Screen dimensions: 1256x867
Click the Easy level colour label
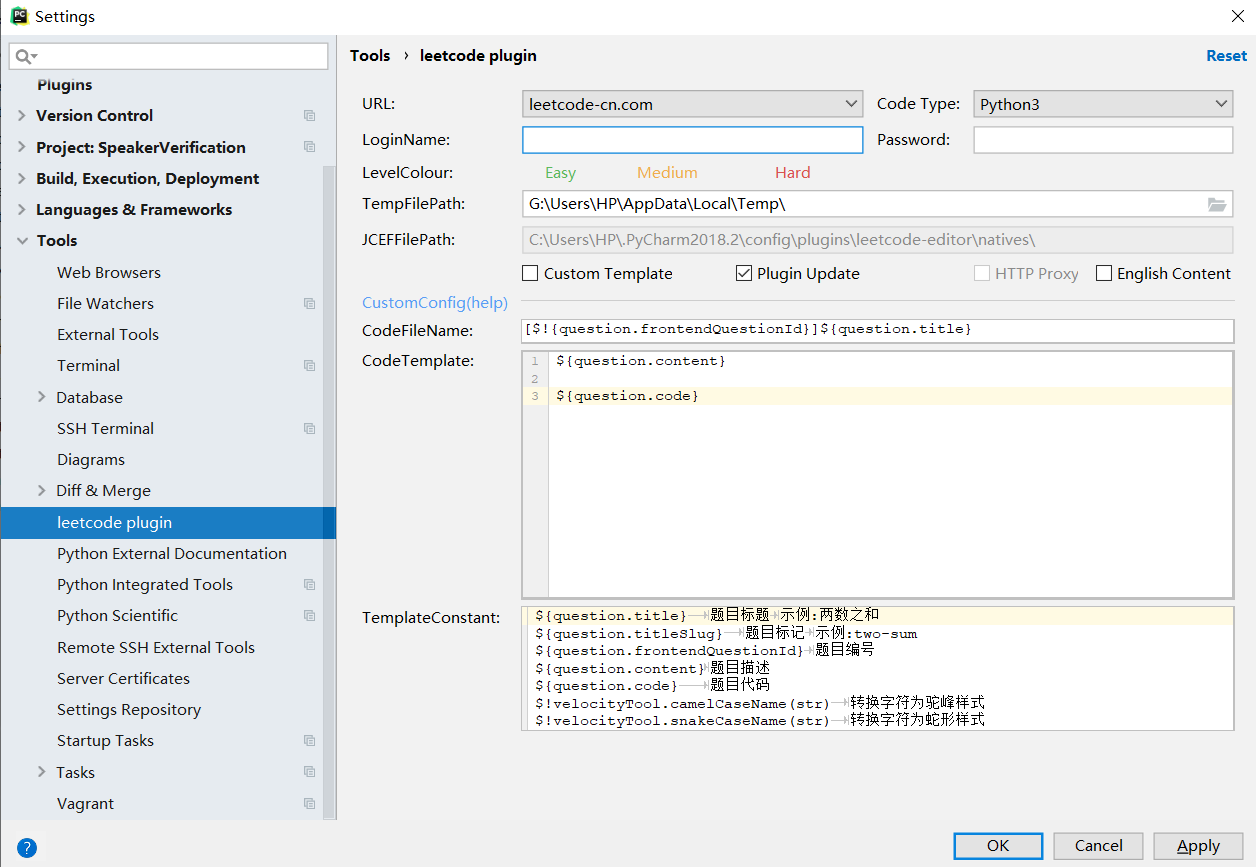(x=560, y=172)
